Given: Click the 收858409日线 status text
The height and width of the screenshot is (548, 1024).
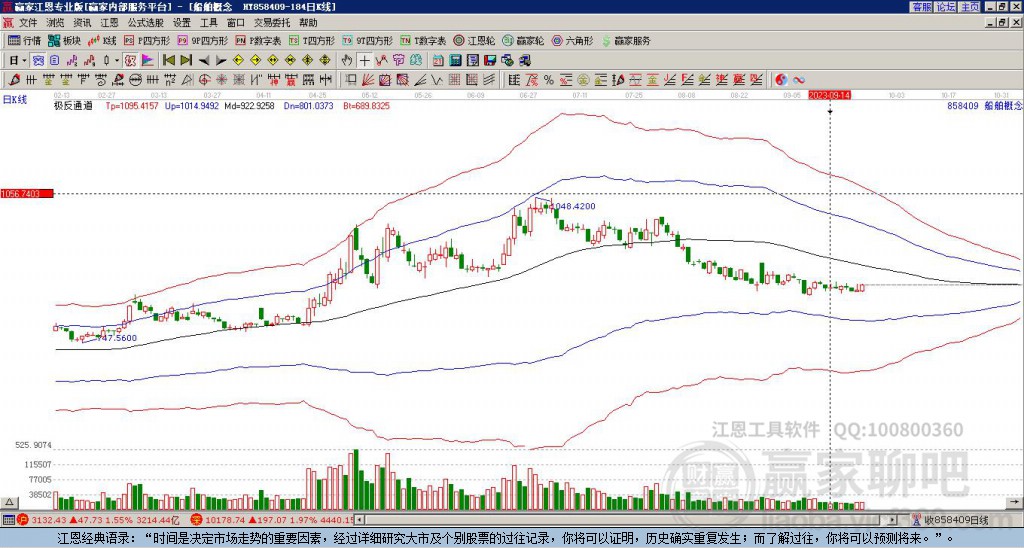Looking at the screenshot, I should [956, 521].
